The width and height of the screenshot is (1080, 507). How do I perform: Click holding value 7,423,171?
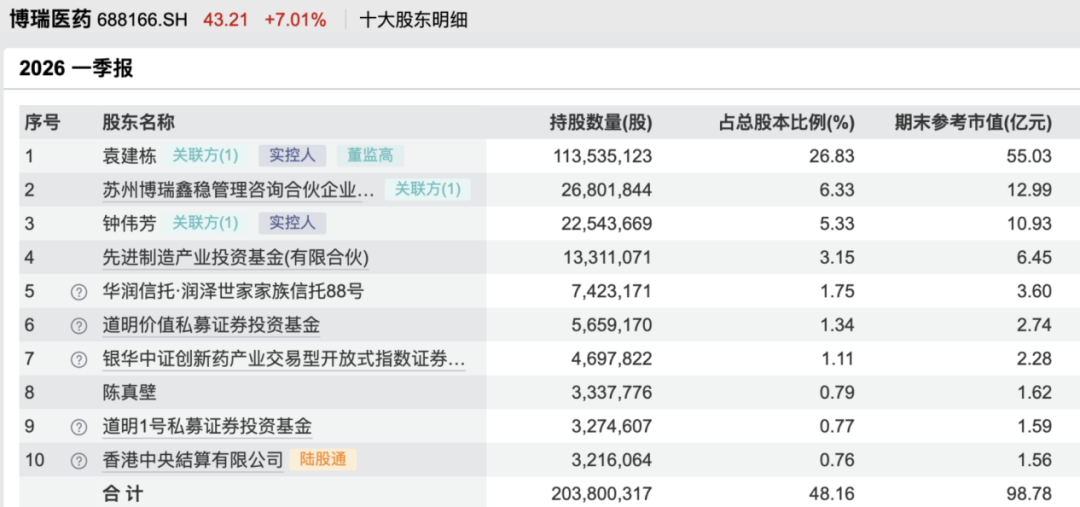(x=612, y=291)
